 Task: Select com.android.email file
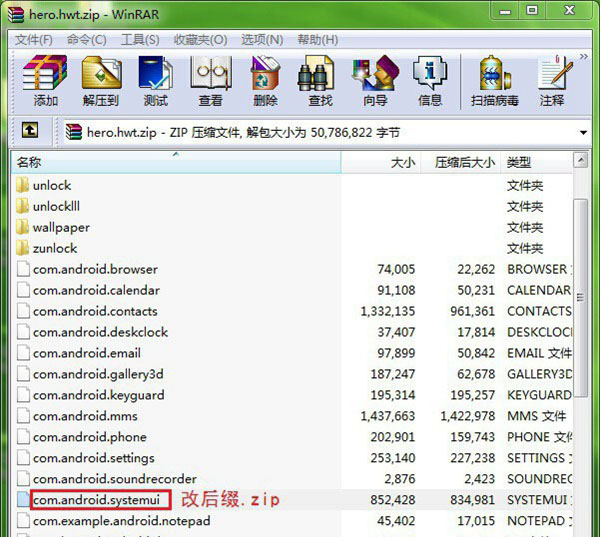click(86, 353)
